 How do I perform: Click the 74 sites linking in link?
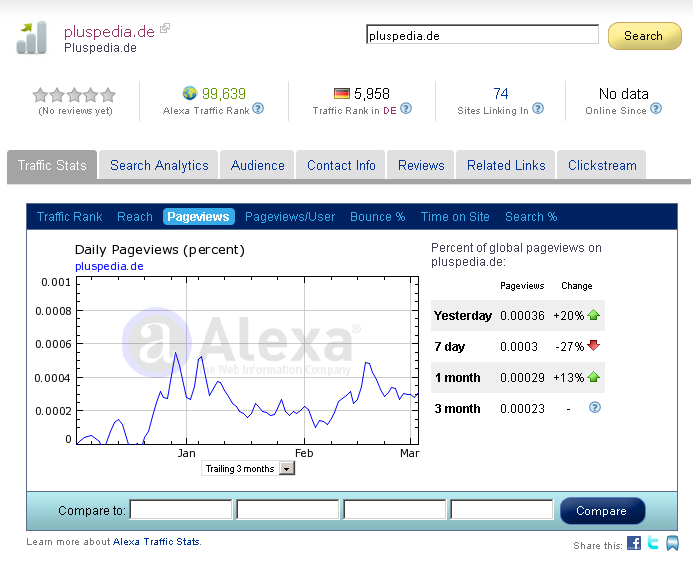pos(501,94)
